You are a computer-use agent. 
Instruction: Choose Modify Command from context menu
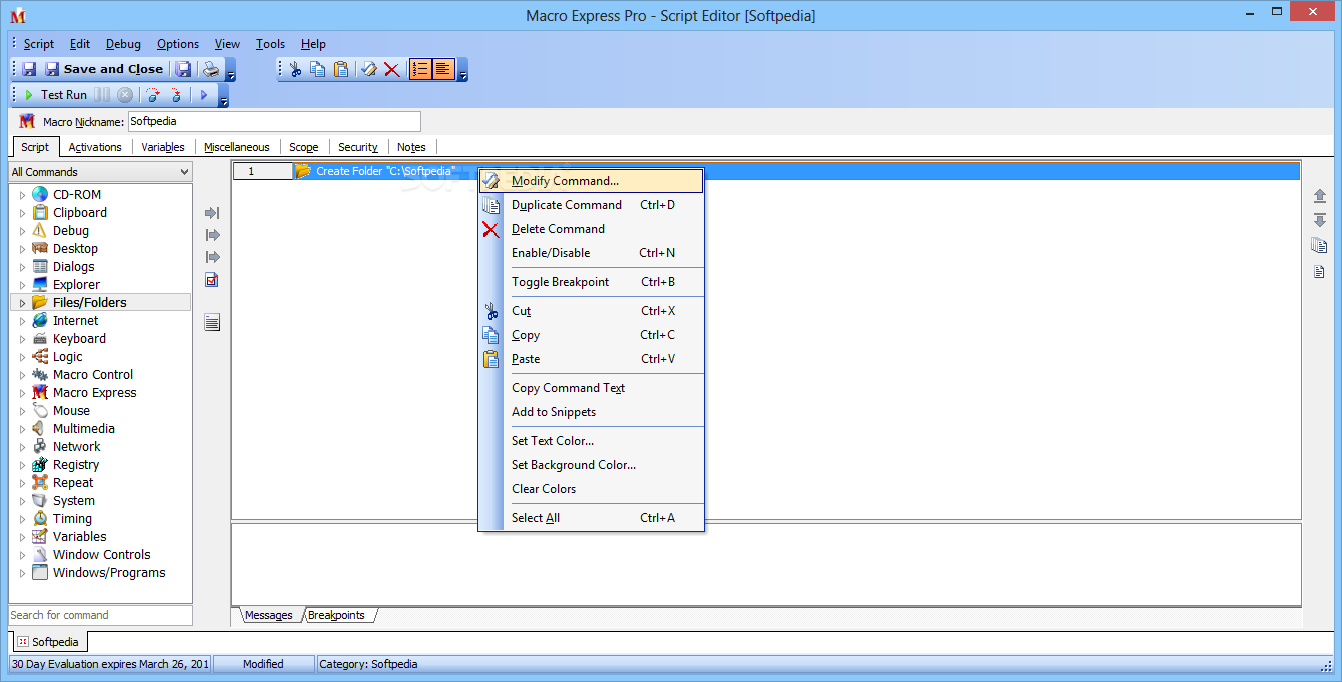pos(591,181)
